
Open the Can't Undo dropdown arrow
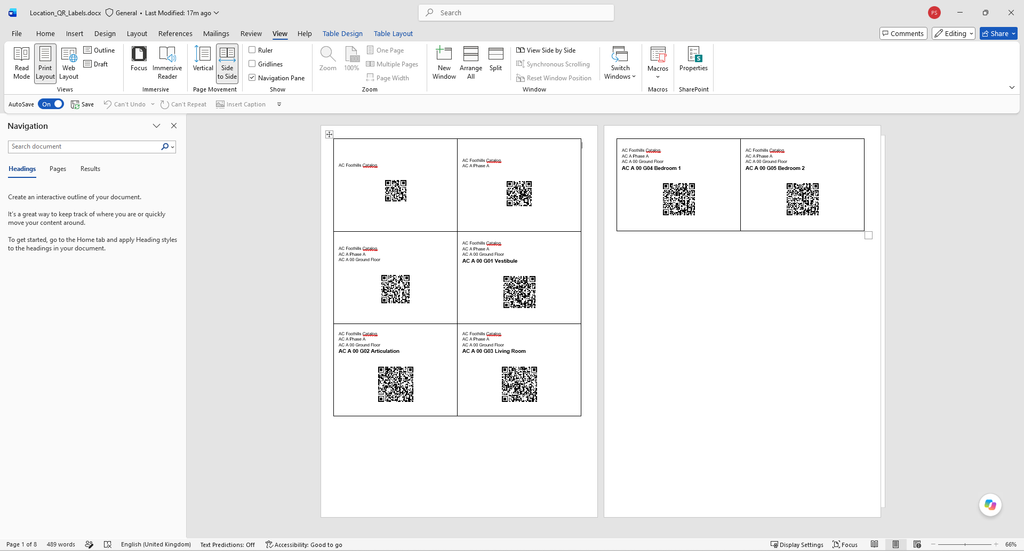(153, 104)
